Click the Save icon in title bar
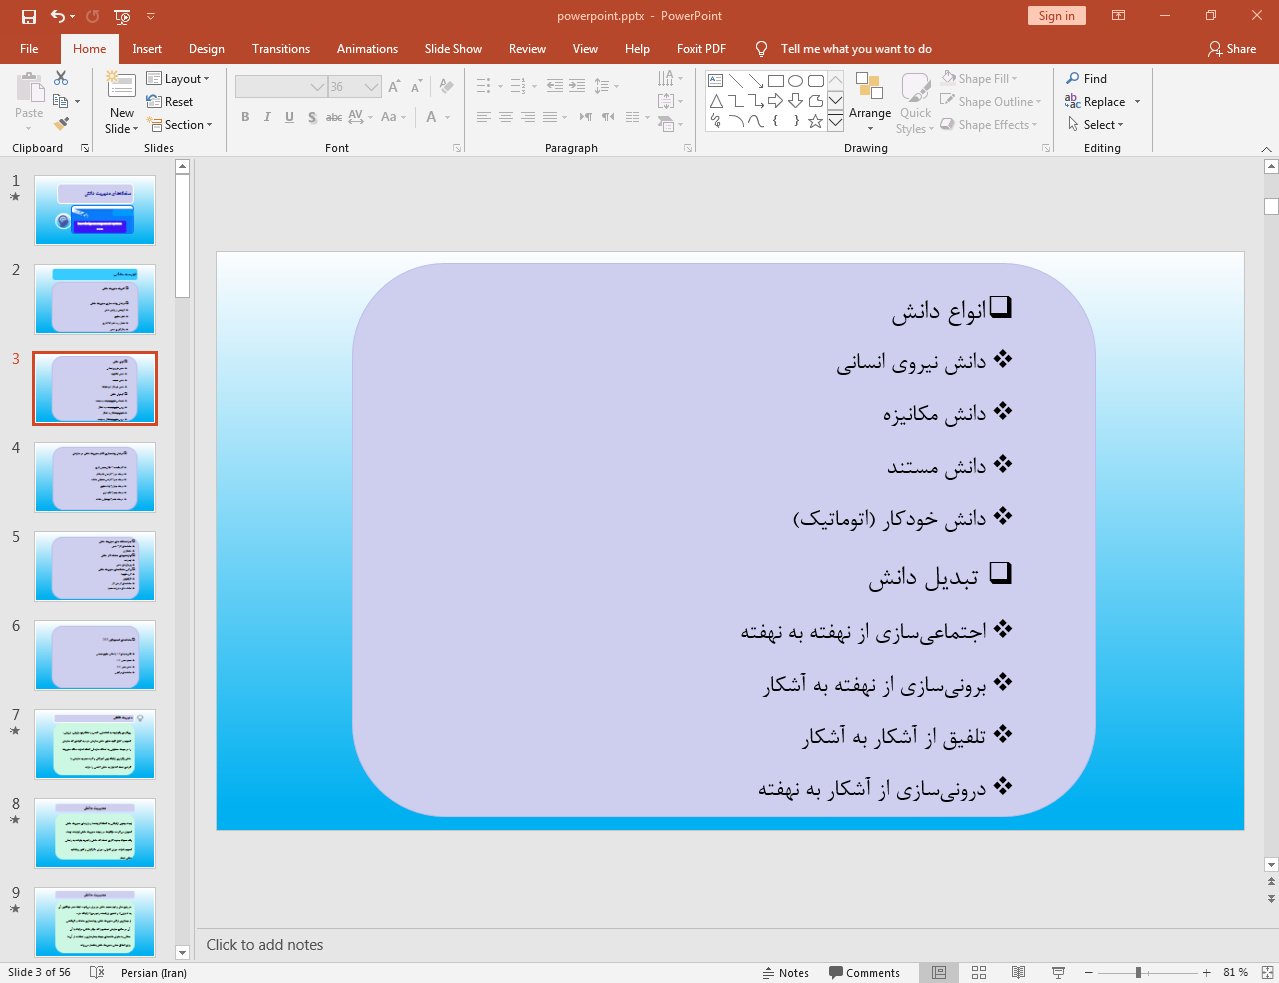The image size is (1279, 983). (28, 16)
